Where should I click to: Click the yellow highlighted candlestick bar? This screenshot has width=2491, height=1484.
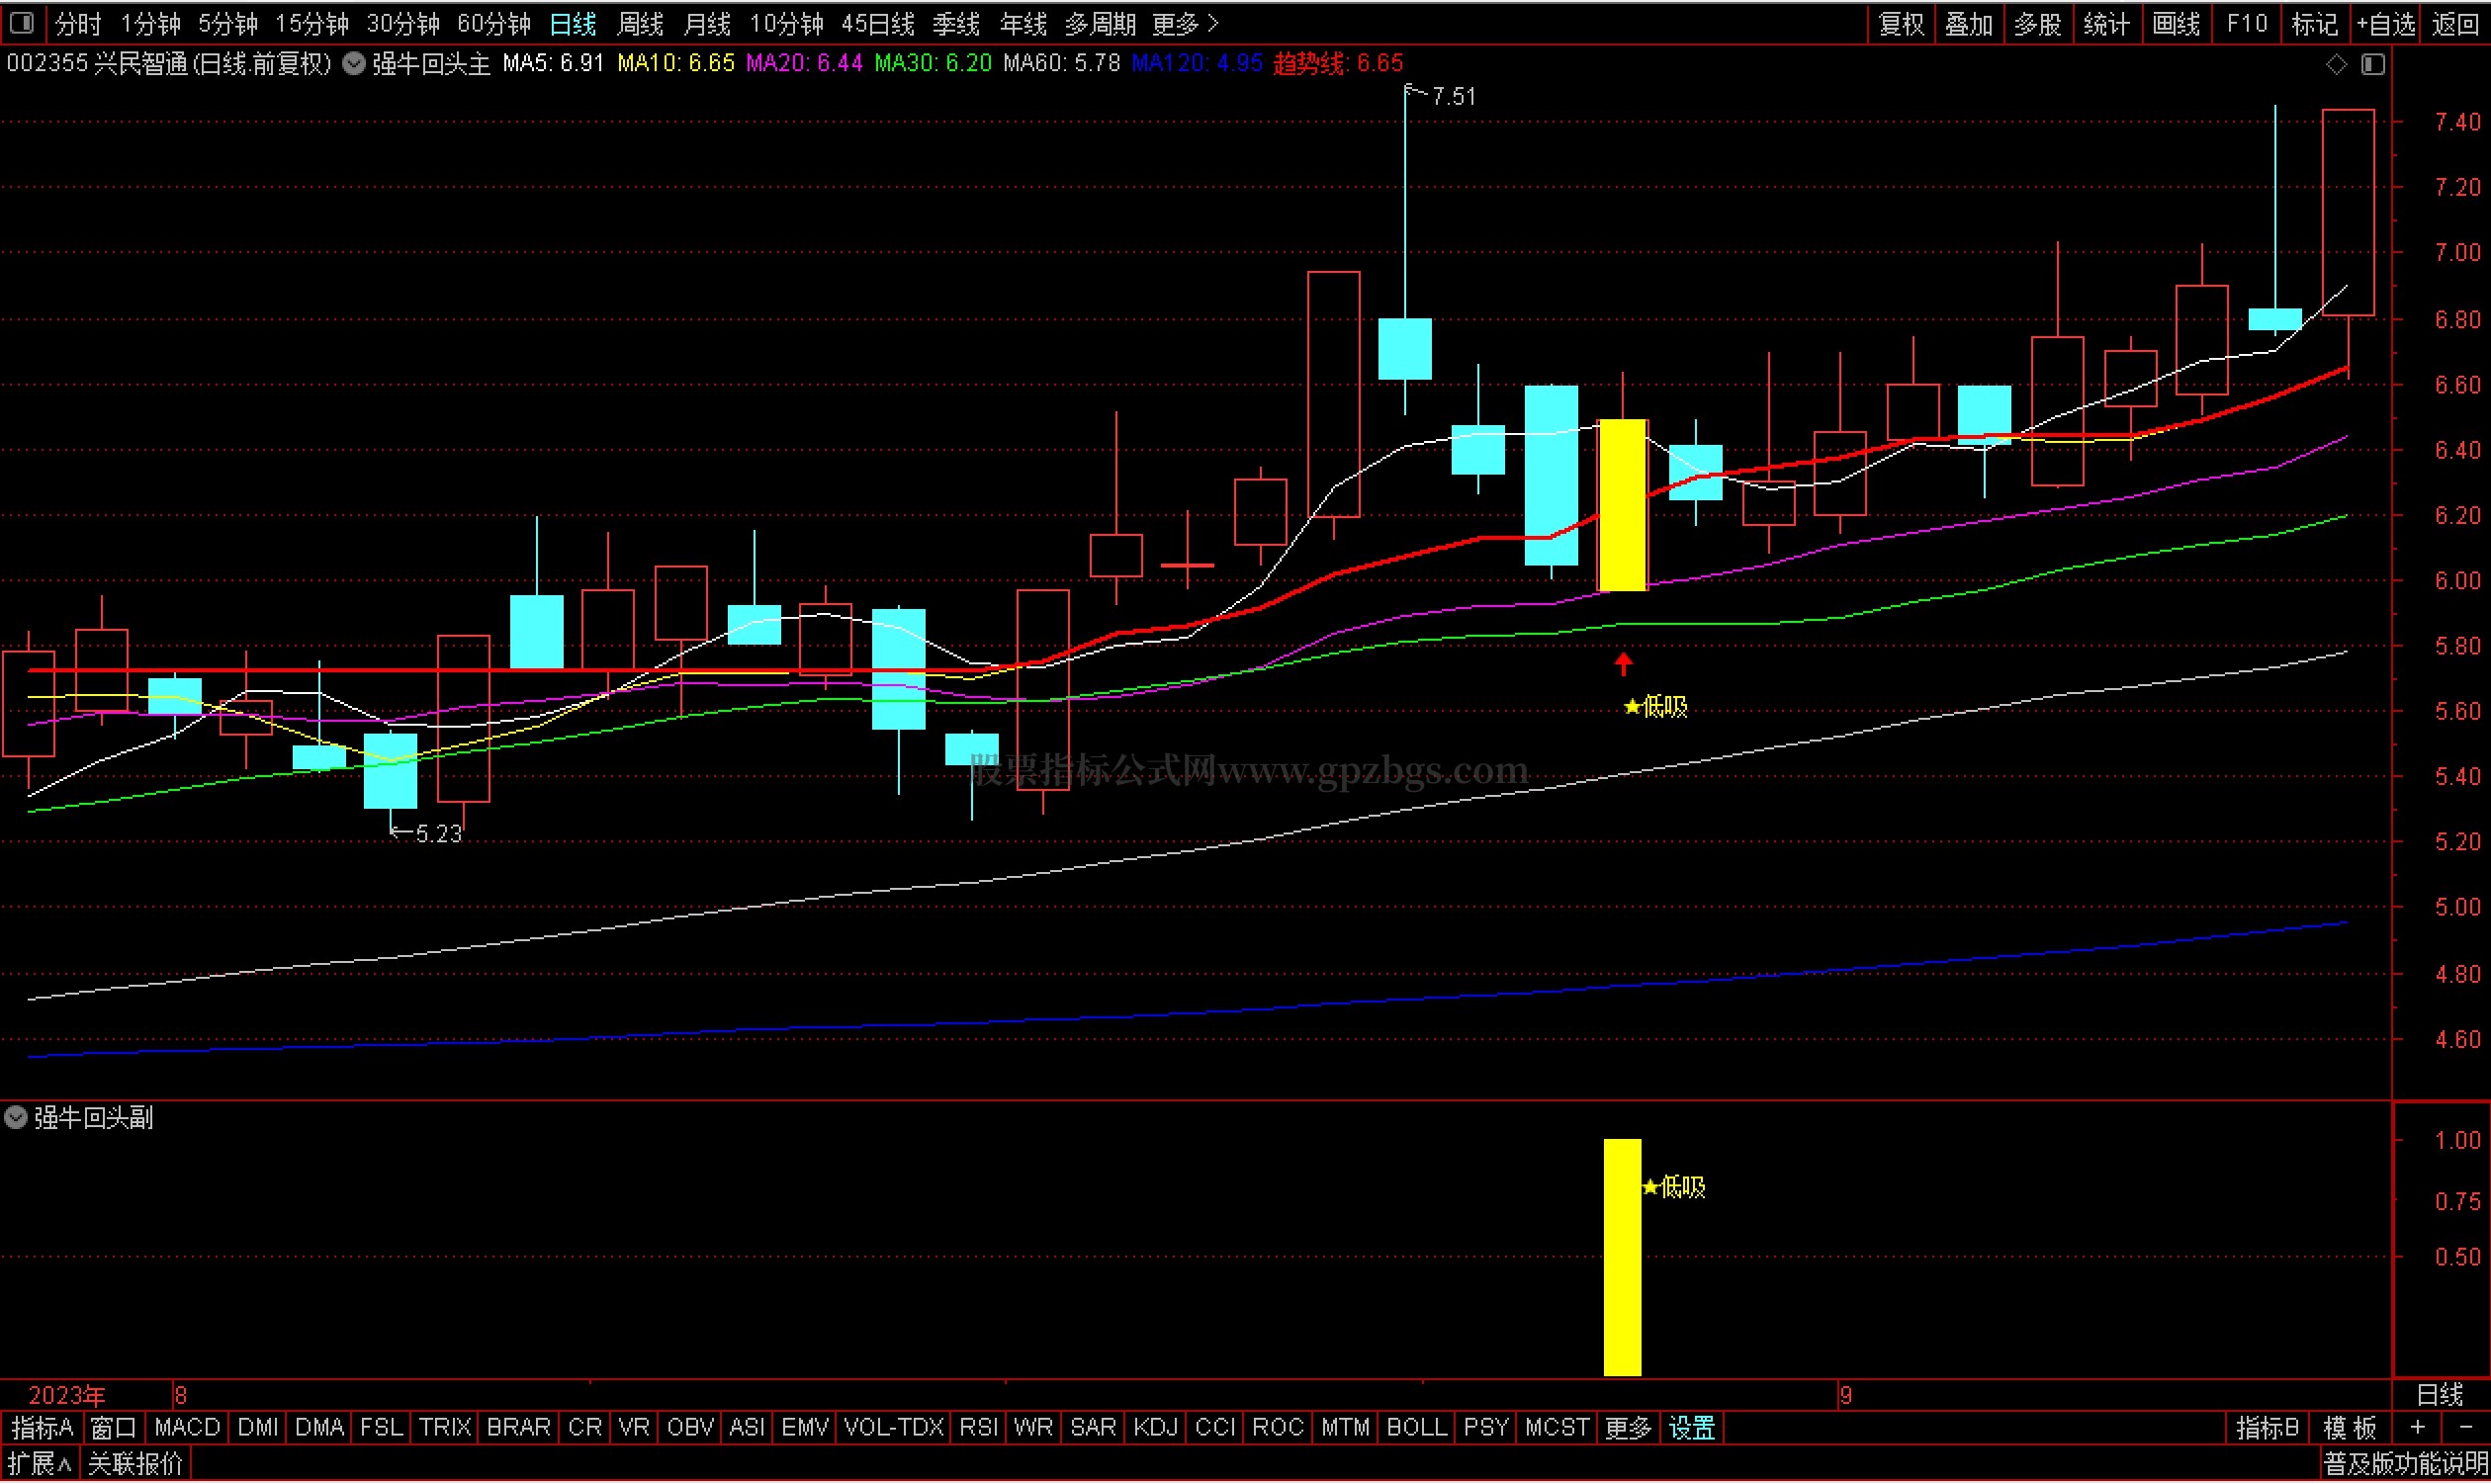pyautogui.click(x=1622, y=505)
